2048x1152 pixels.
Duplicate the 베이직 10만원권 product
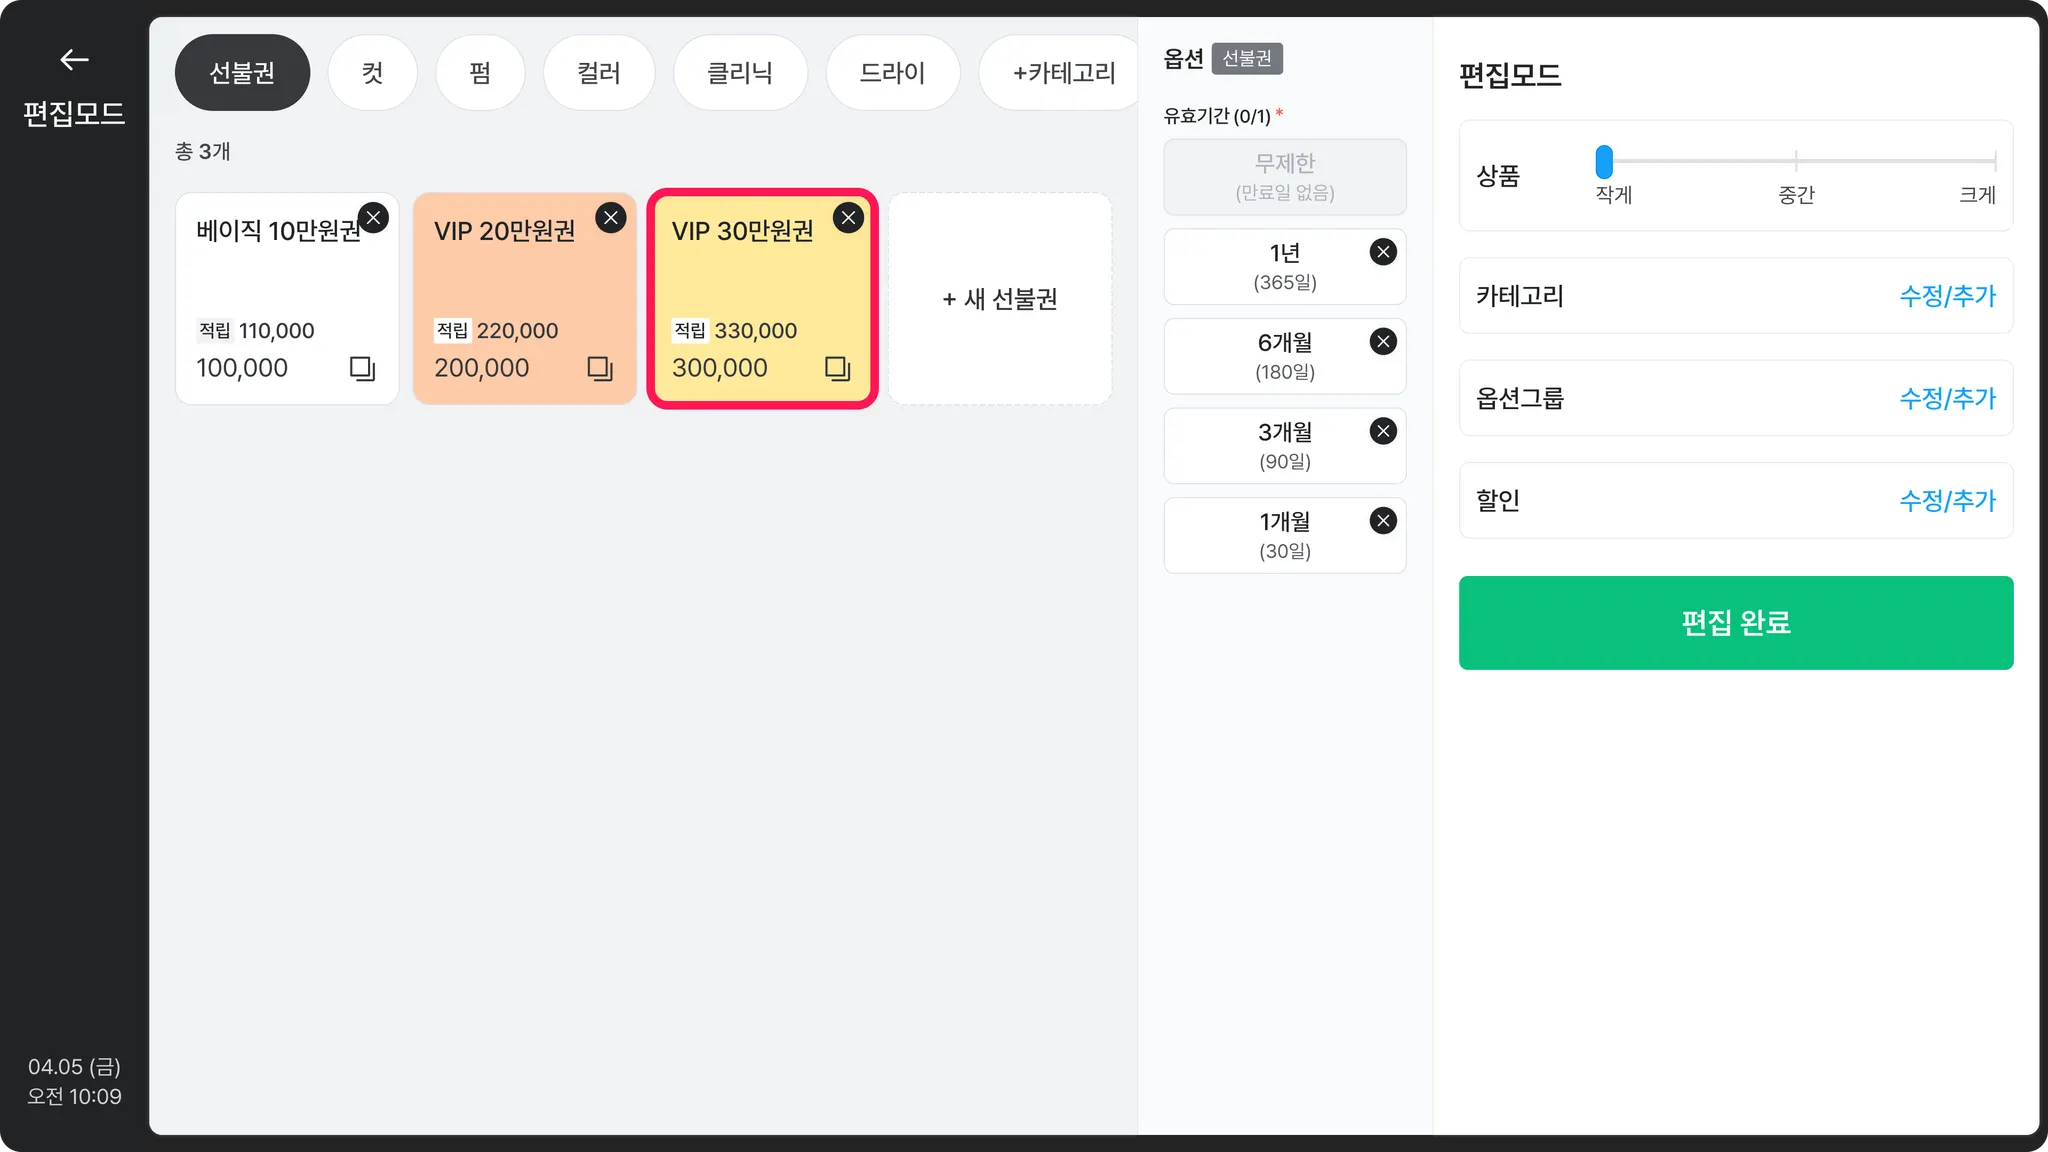tap(362, 368)
